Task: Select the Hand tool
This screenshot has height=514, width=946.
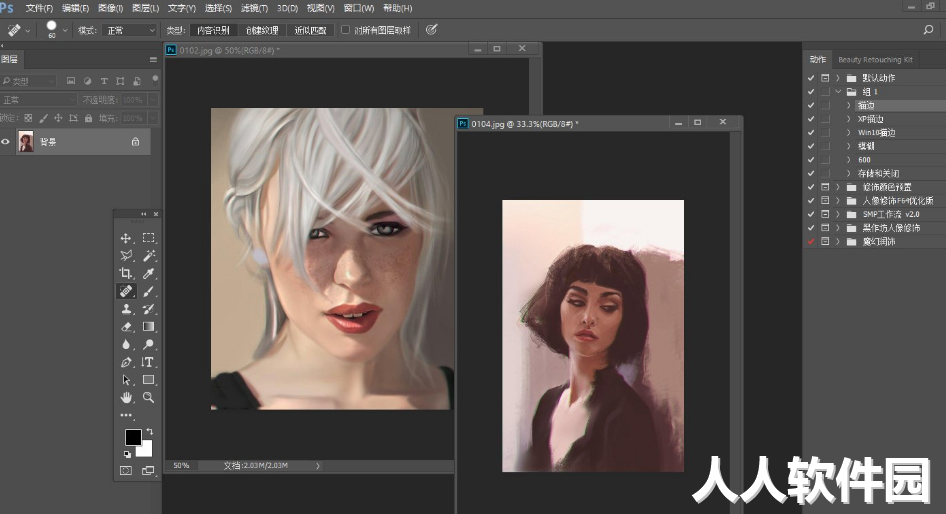Action: pos(125,398)
